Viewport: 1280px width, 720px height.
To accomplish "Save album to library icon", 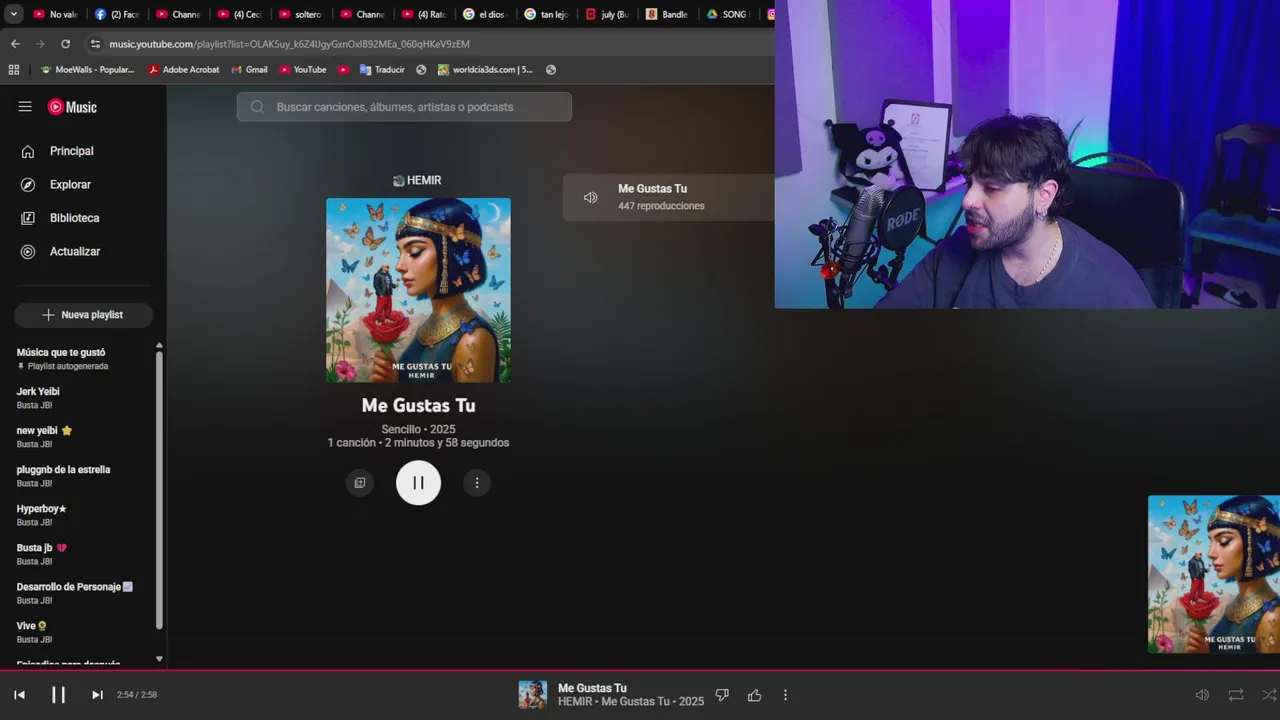I will 360,483.
